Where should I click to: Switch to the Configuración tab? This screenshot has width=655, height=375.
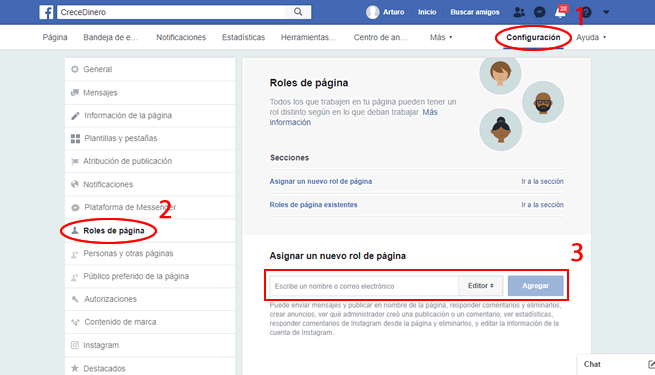tap(533, 37)
